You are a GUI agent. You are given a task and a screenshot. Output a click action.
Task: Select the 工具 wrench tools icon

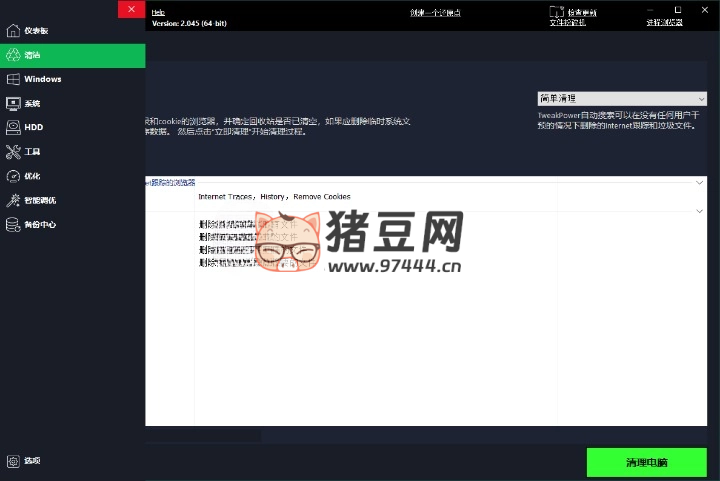13,152
